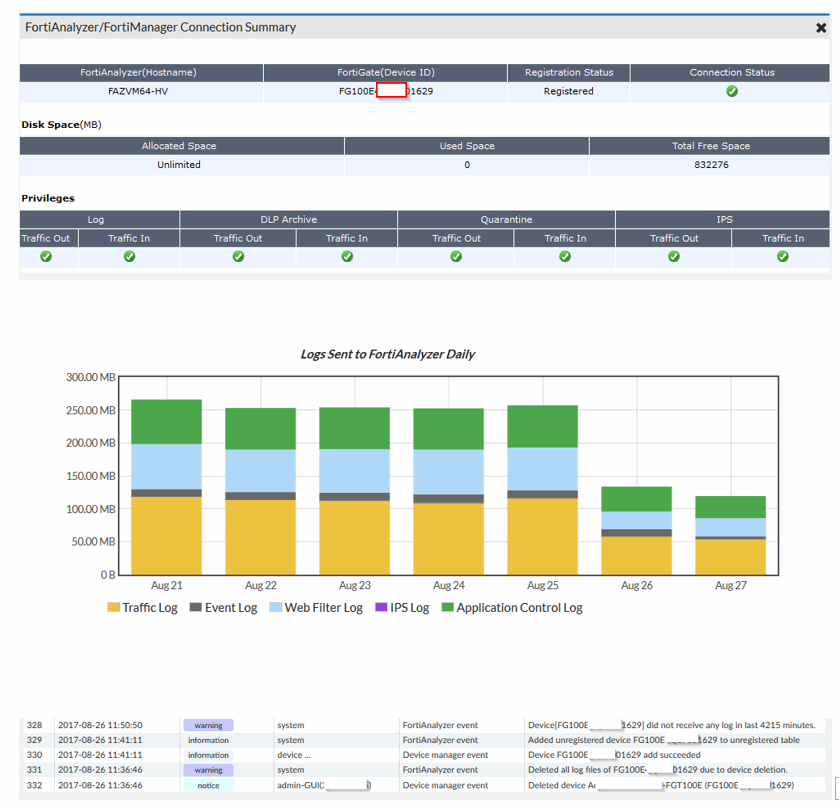Select FAZVM64-HV hostname cell
839x807 pixels.
139,91
